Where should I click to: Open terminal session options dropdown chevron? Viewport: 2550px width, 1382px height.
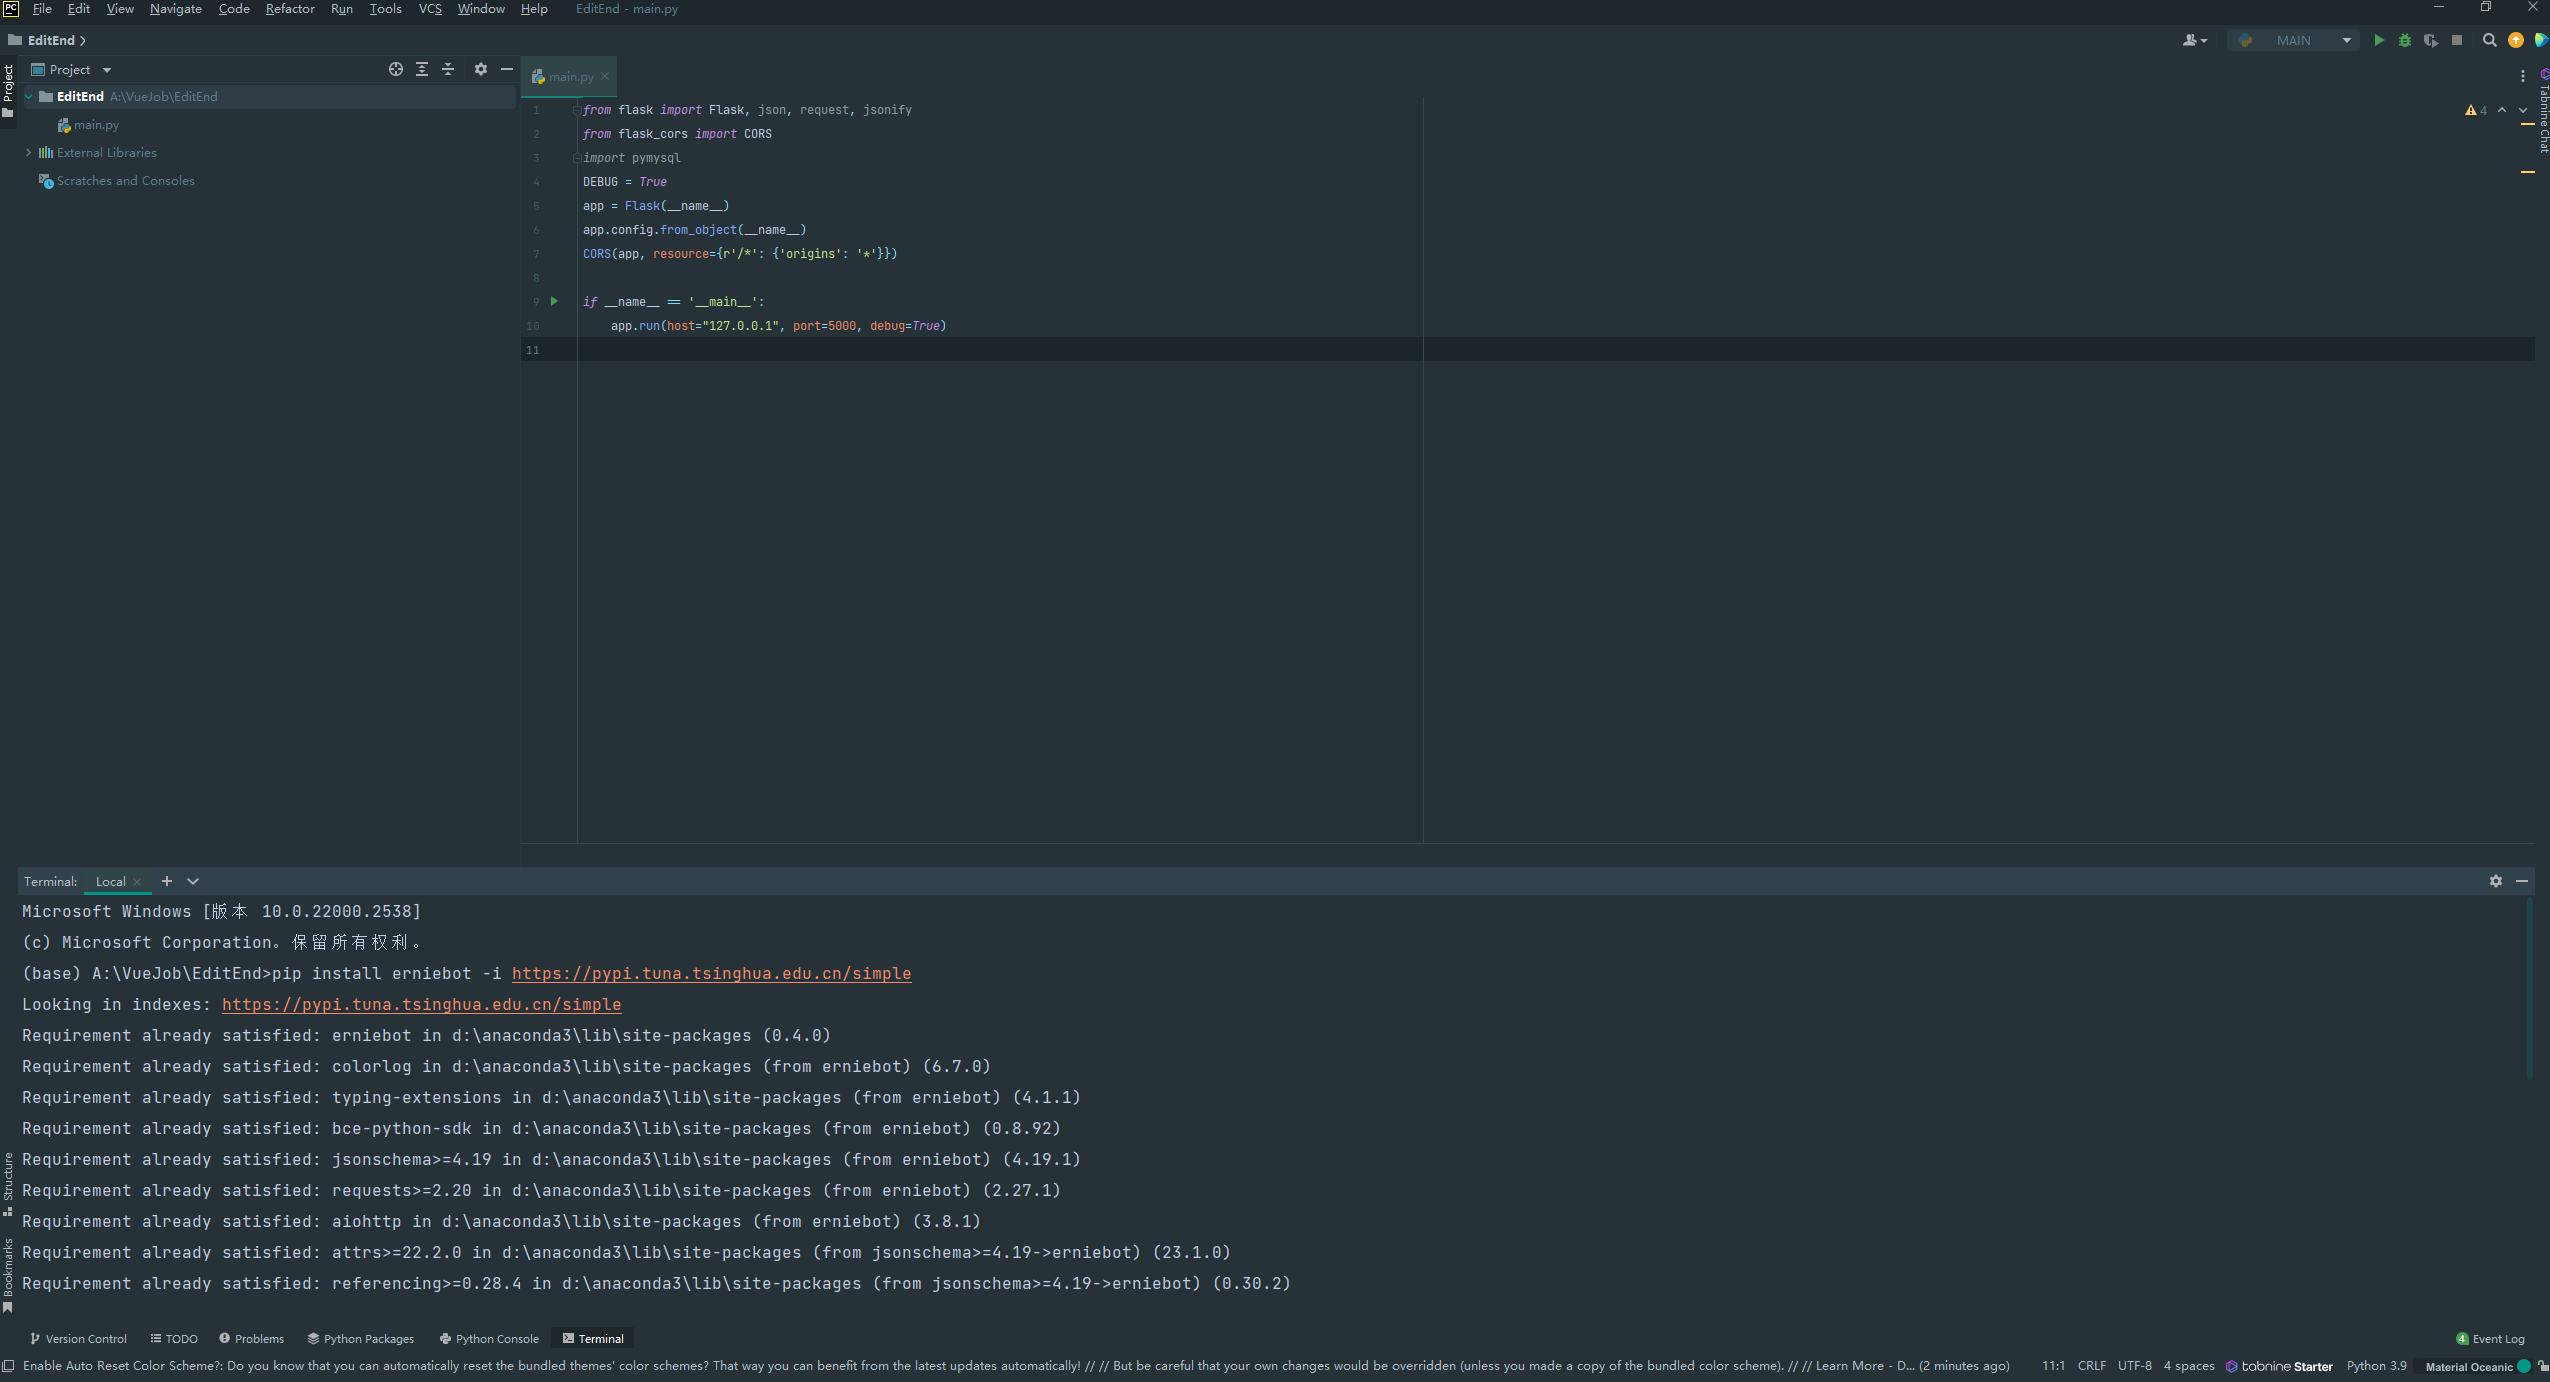coord(193,881)
